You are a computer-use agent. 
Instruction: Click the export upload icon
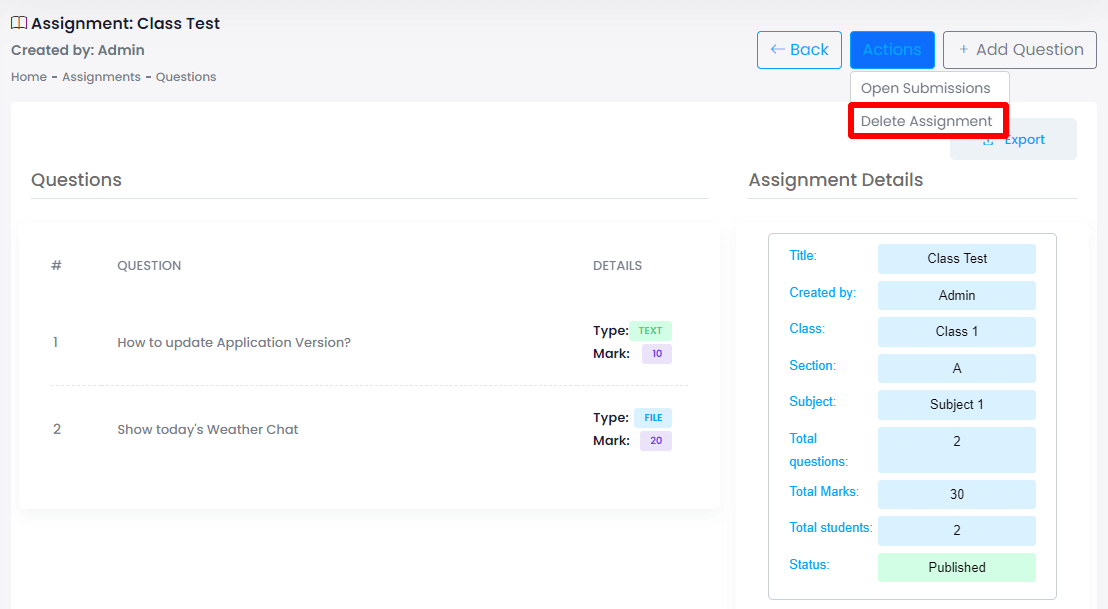click(x=988, y=141)
